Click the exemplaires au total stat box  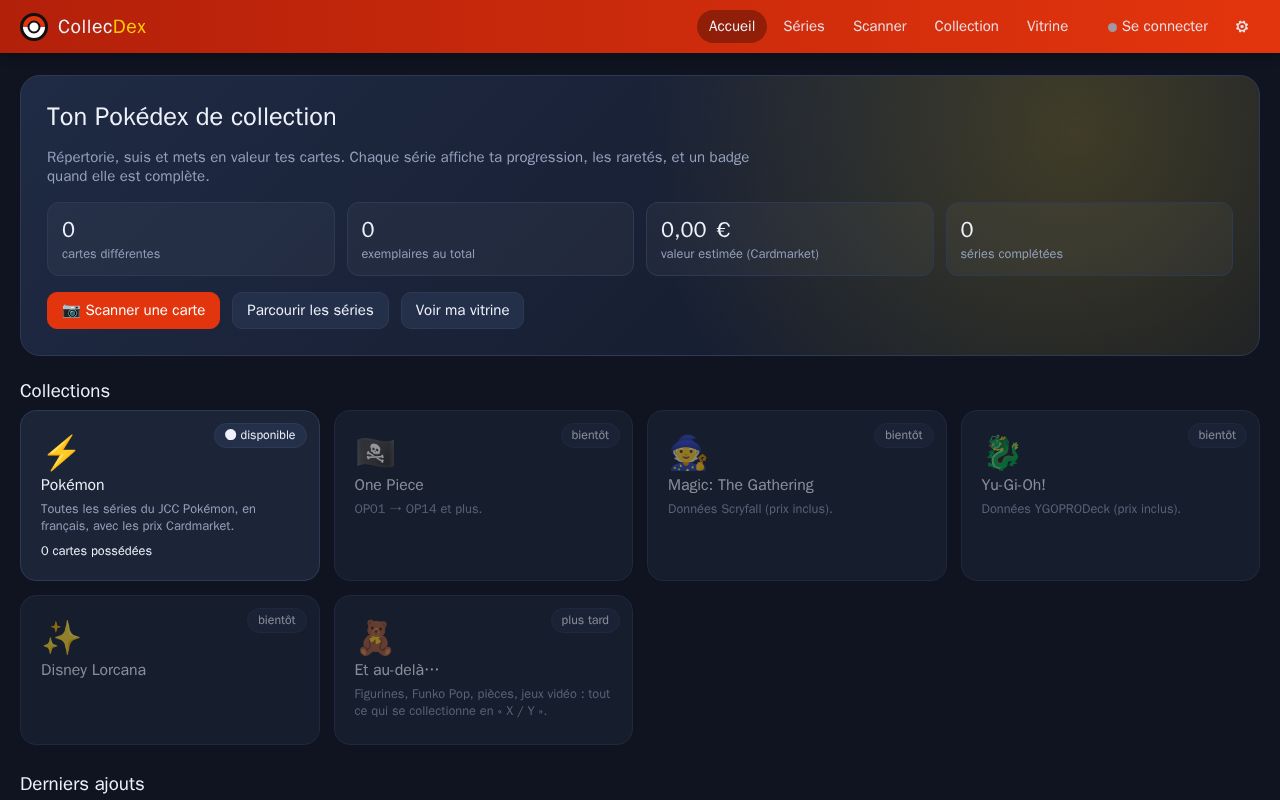(490, 239)
